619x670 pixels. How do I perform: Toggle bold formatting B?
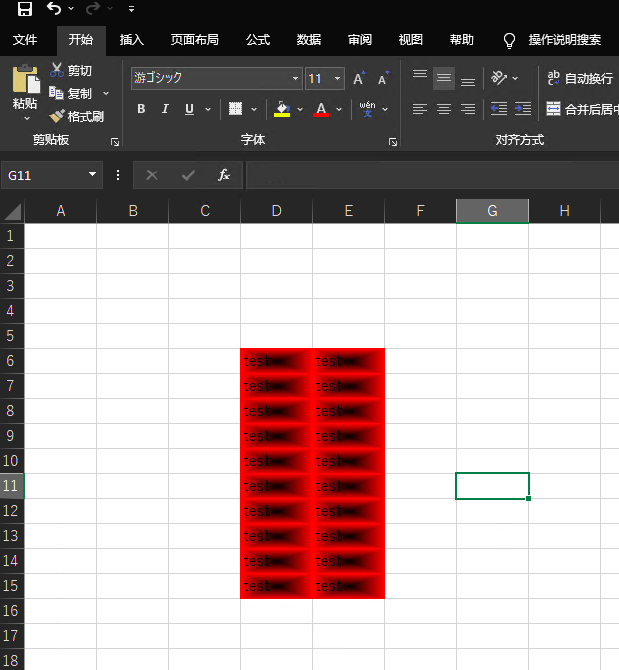[x=141, y=109]
